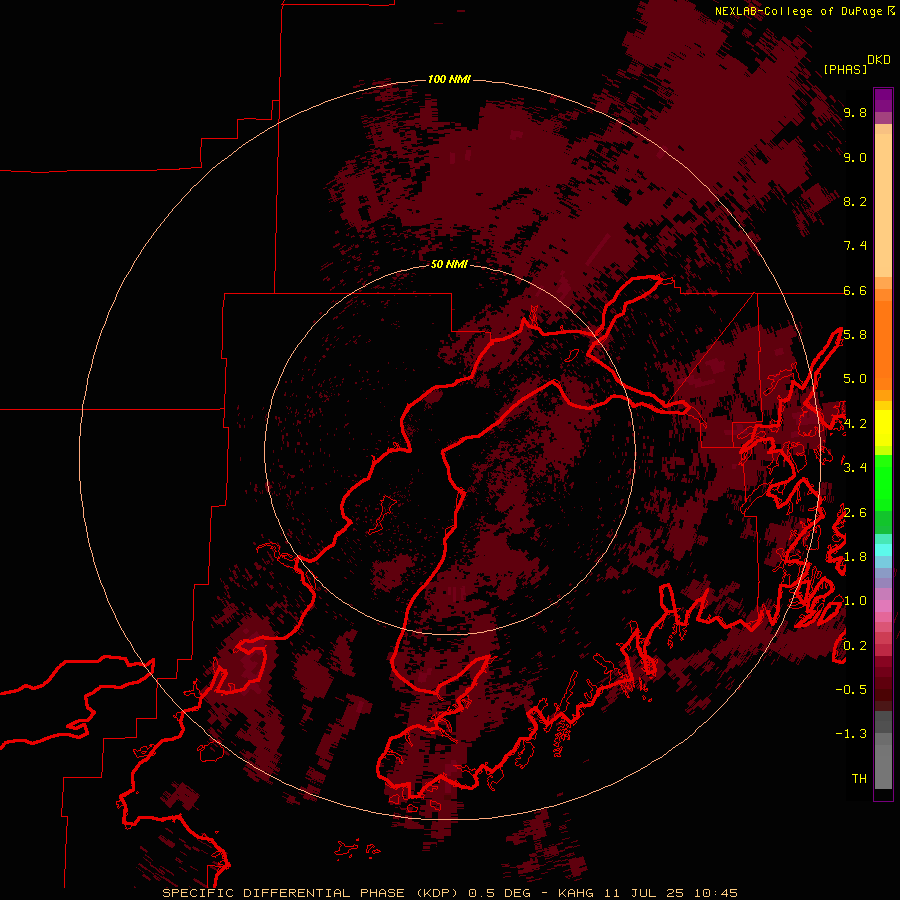
Task: Select the 4.2 scale value
Action: pos(855,424)
